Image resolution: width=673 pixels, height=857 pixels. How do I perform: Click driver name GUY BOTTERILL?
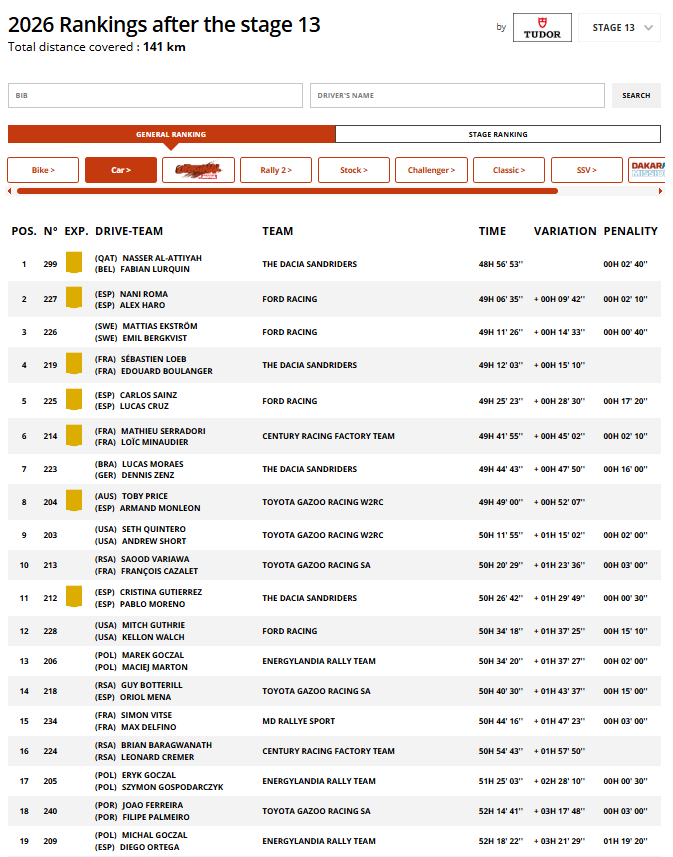(x=152, y=685)
